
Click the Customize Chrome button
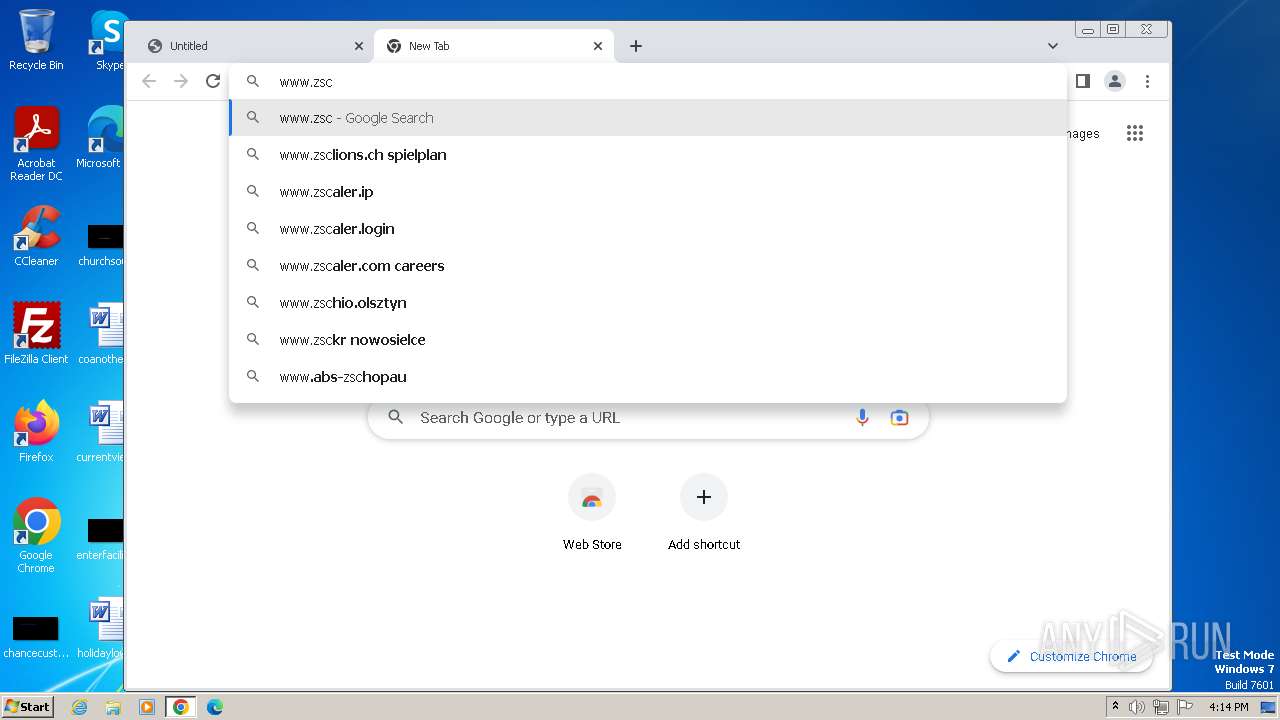[1071, 656]
